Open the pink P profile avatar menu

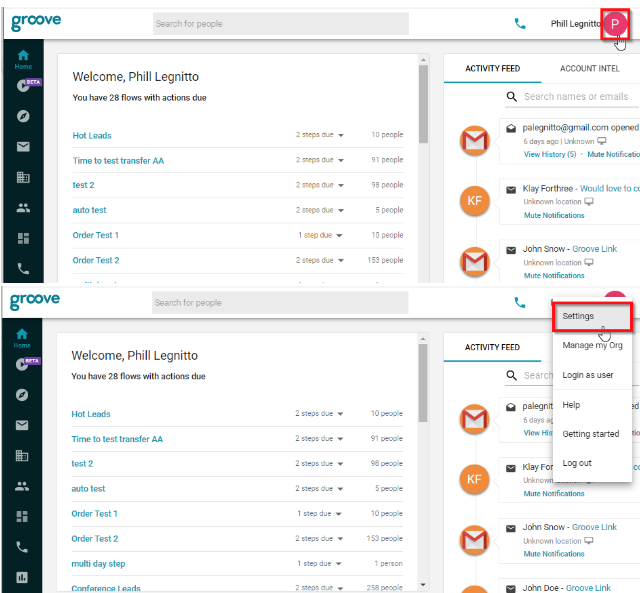coord(615,24)
